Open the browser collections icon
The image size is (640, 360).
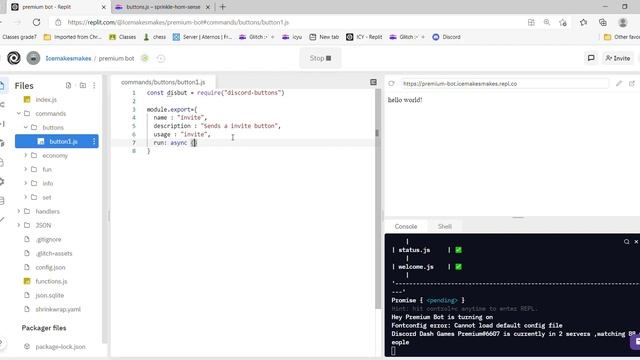tap(602, 22)
